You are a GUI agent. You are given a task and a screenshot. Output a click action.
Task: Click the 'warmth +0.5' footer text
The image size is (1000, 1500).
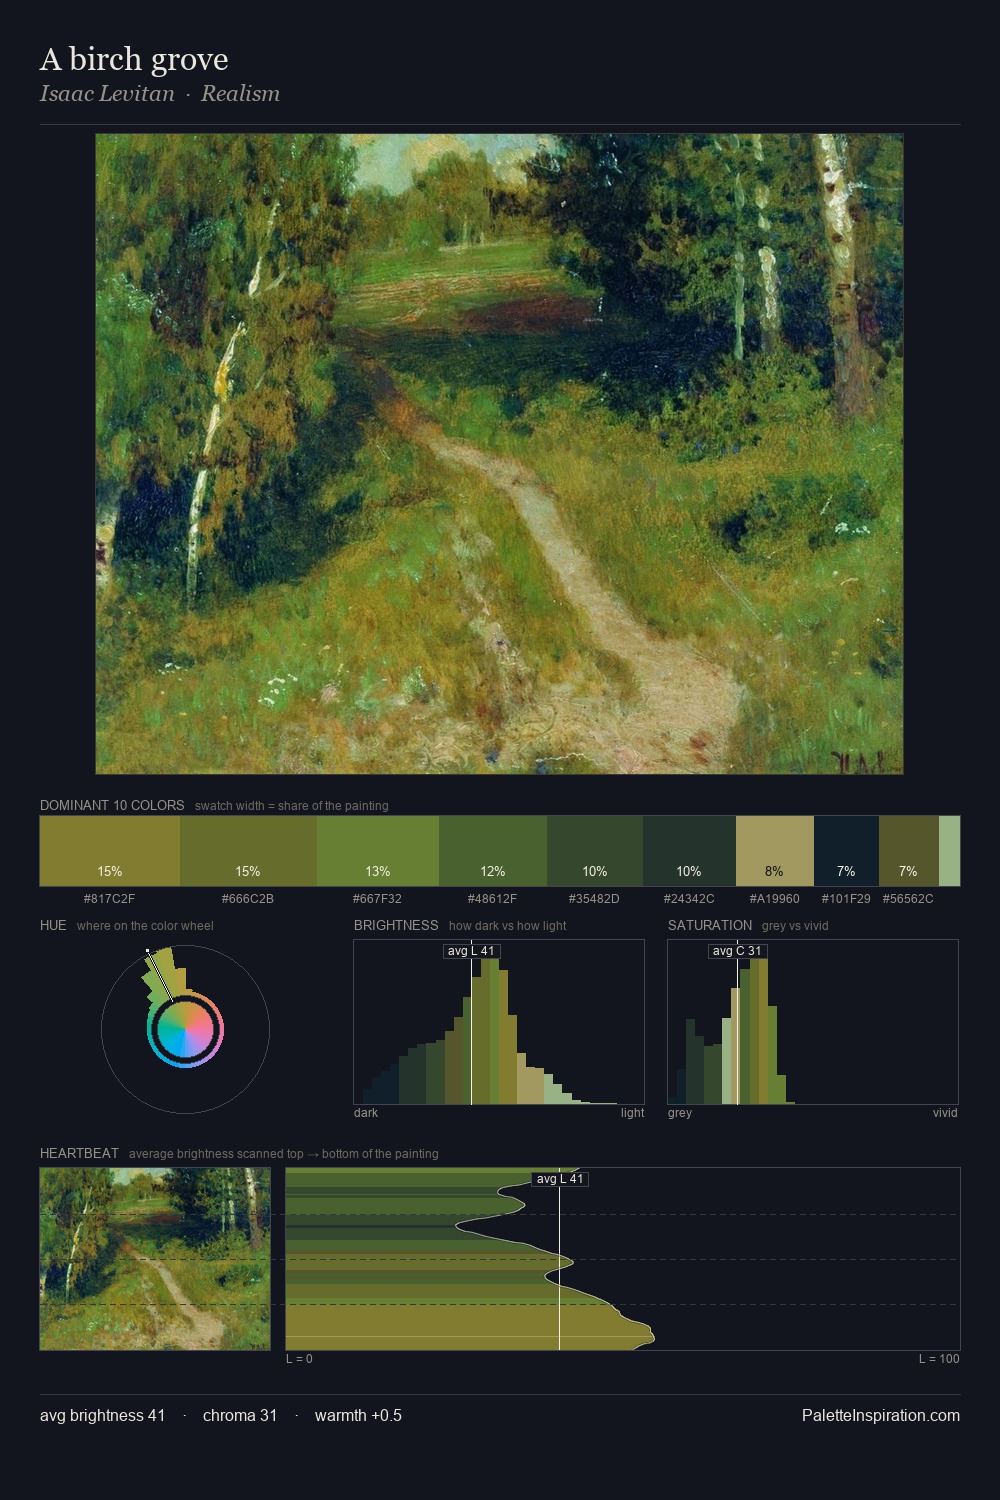click(358, 1415)
